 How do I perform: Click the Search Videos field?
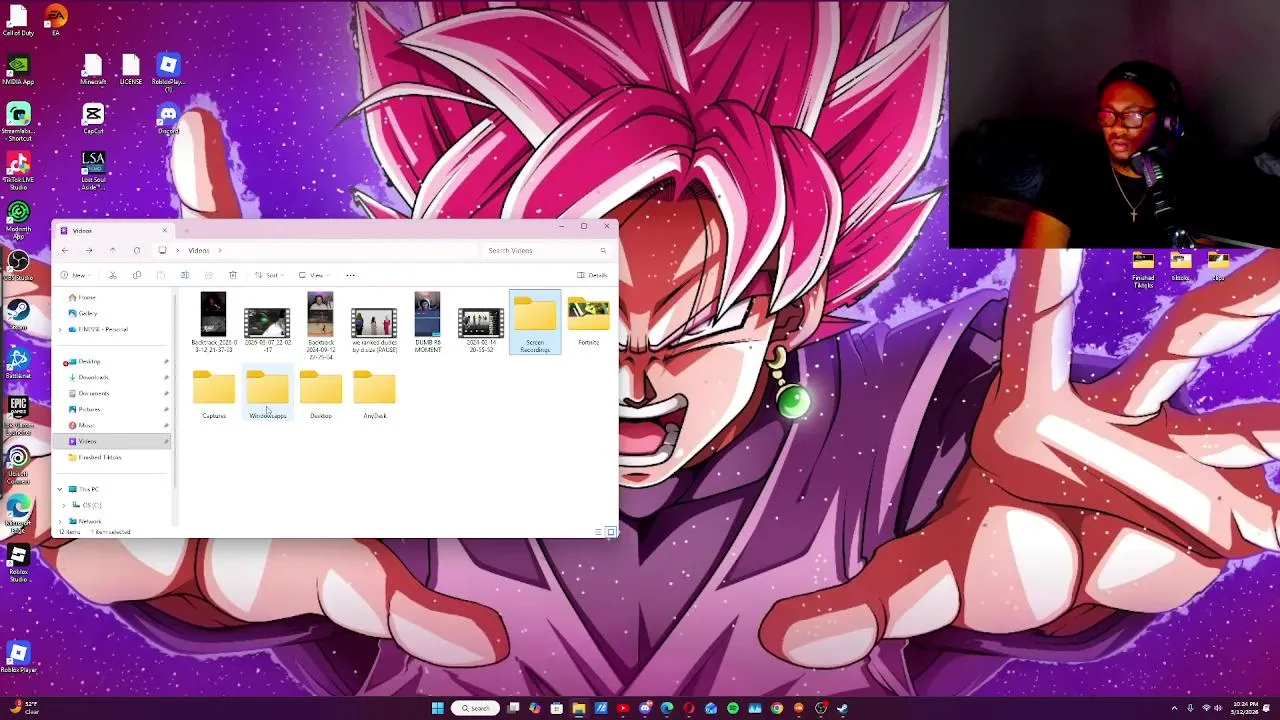[x=545, y=251]
